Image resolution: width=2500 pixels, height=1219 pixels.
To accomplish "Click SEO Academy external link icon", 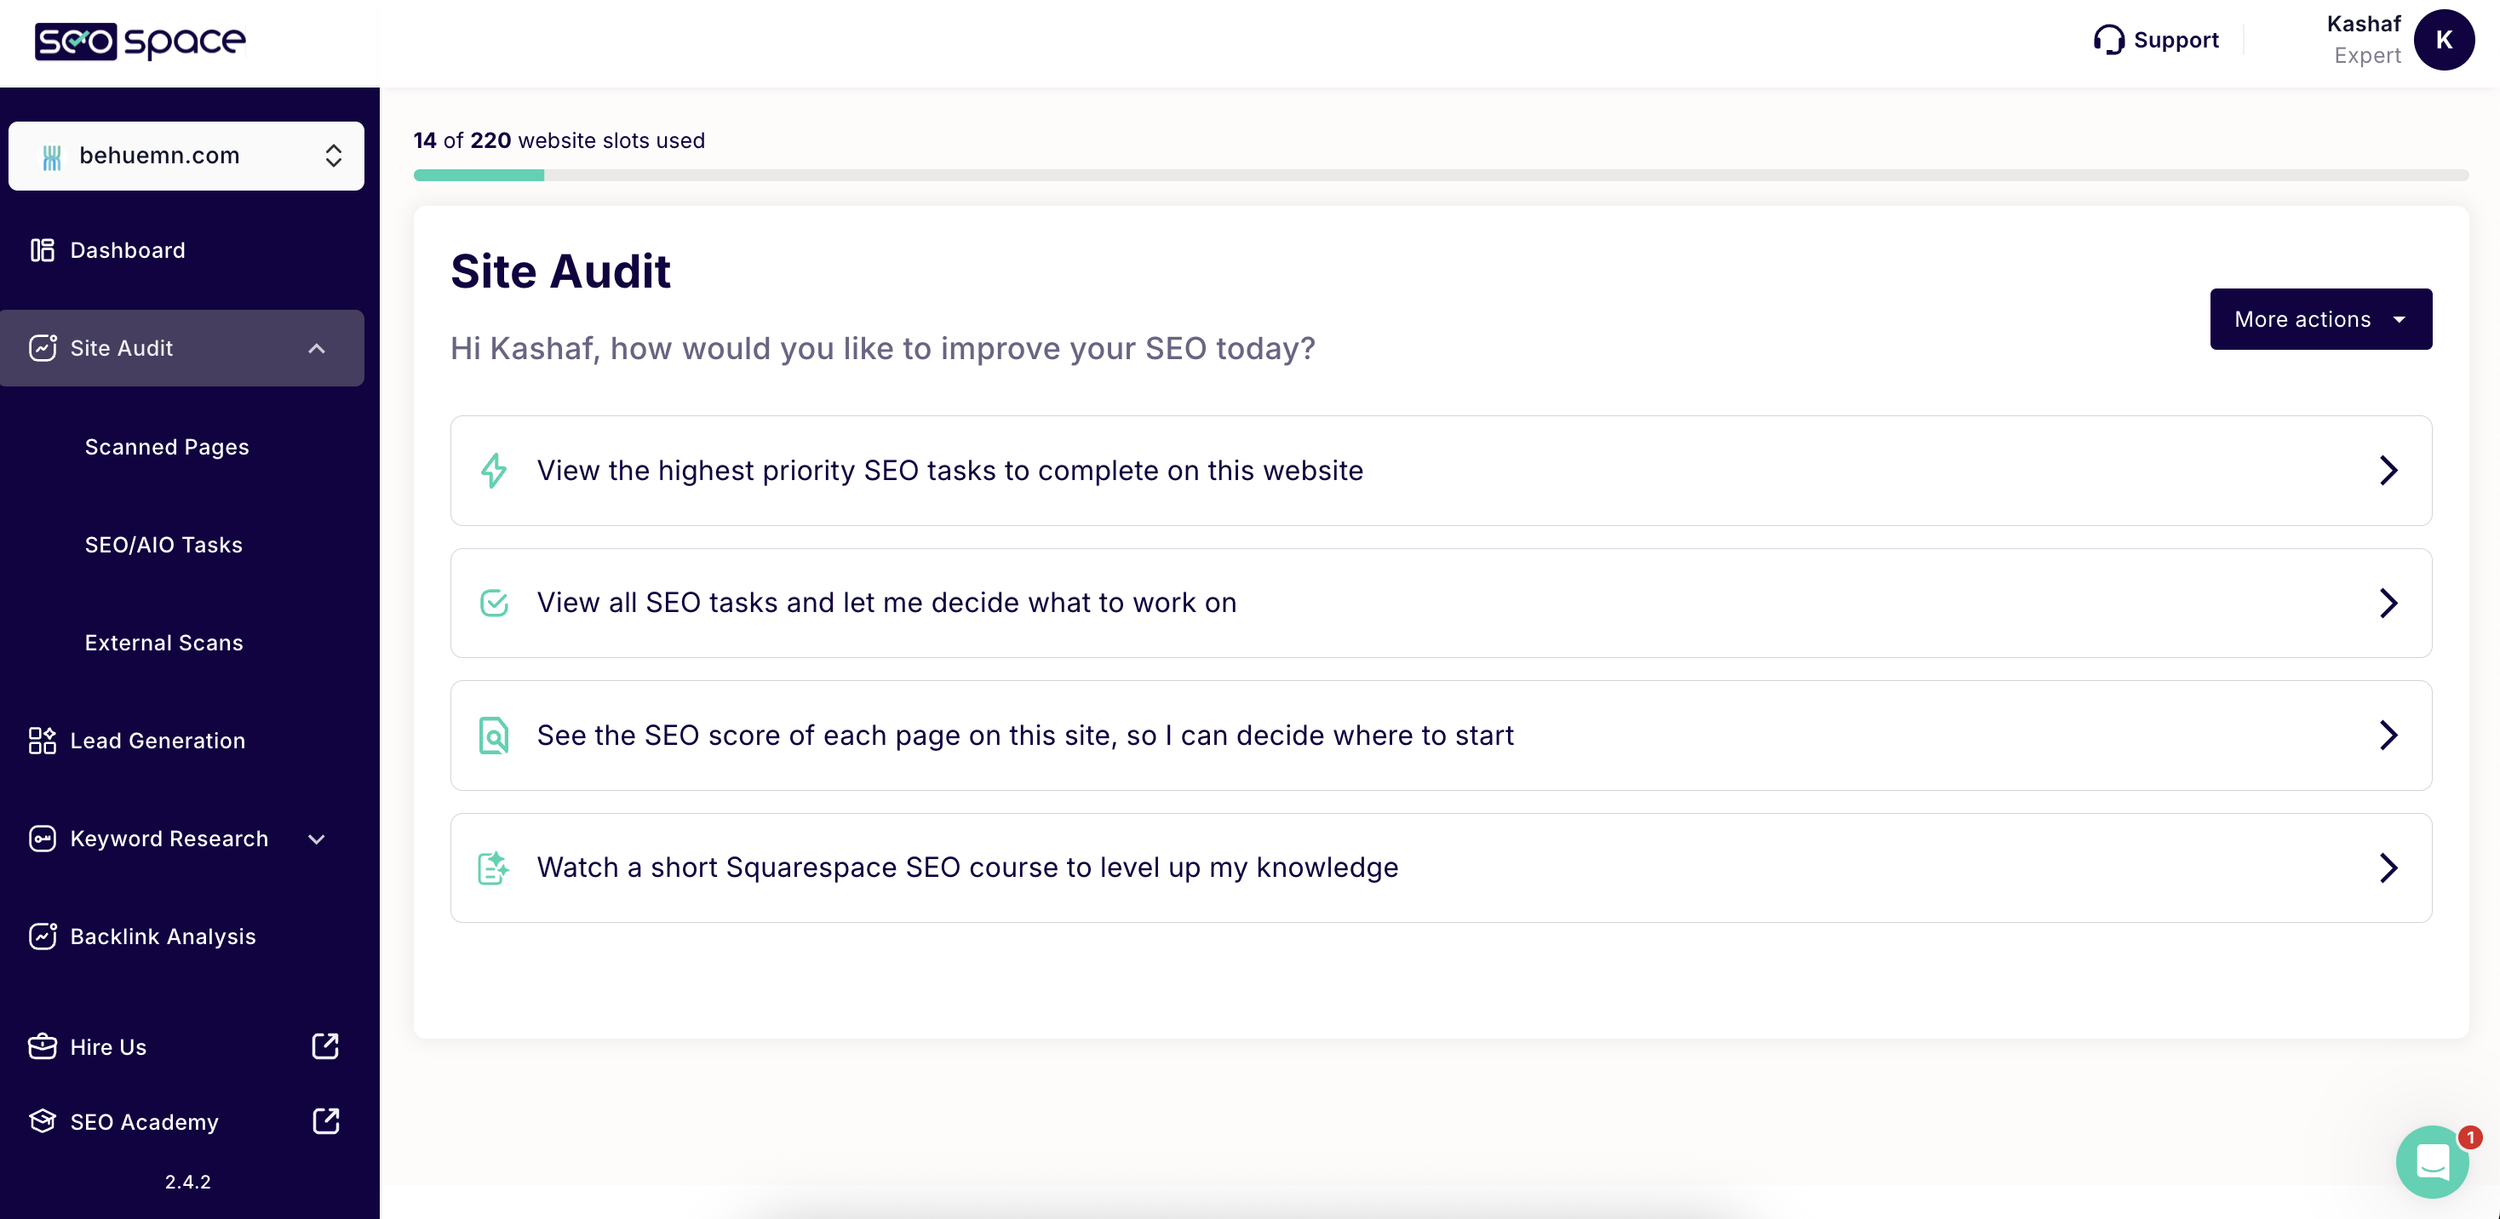I will pos(325,1121).
